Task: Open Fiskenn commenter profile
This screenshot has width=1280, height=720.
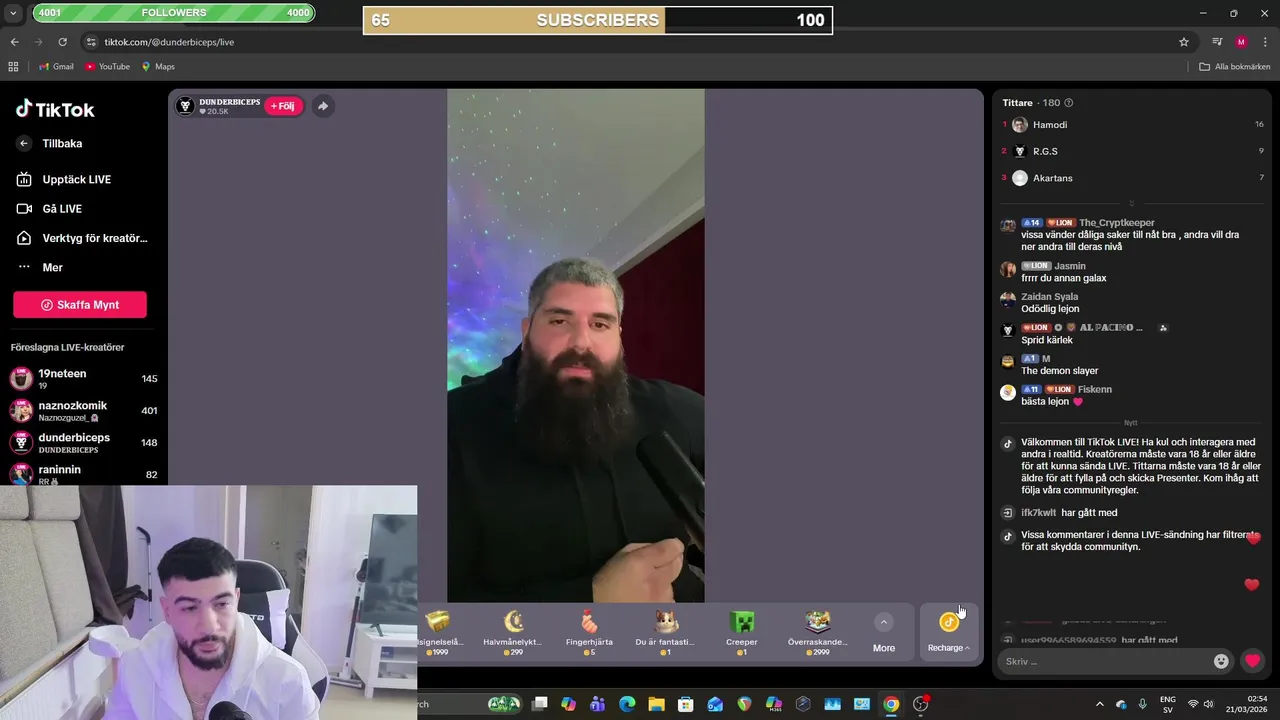Action: [1095, 389]
